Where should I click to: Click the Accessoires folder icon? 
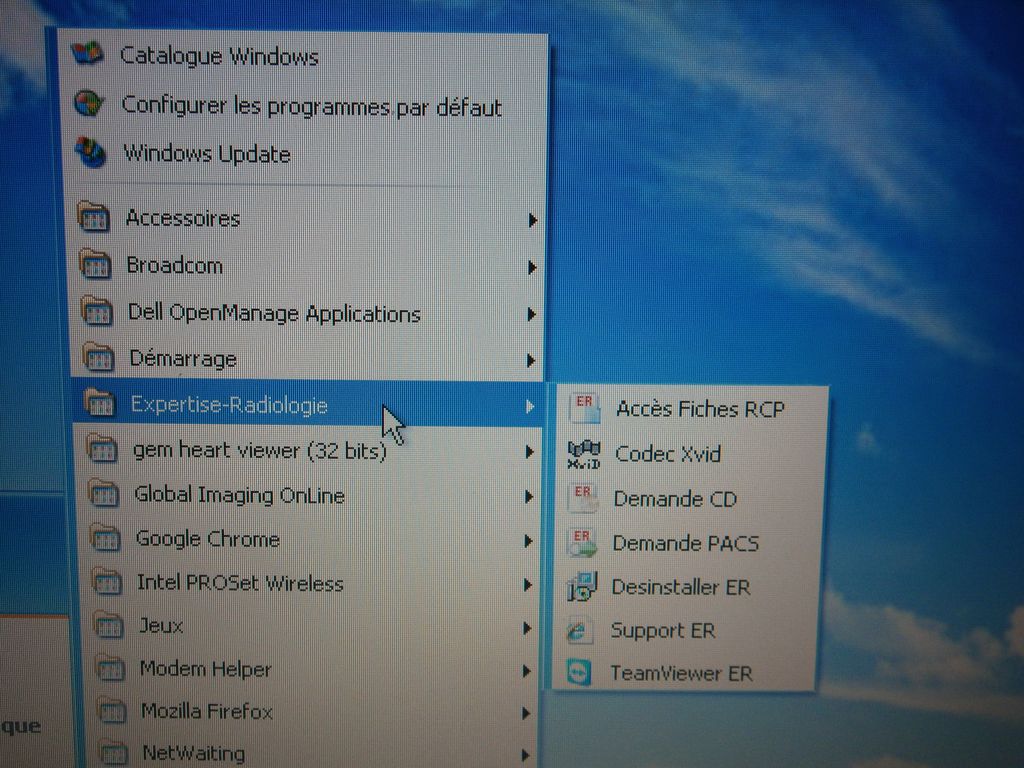[93, 217]
